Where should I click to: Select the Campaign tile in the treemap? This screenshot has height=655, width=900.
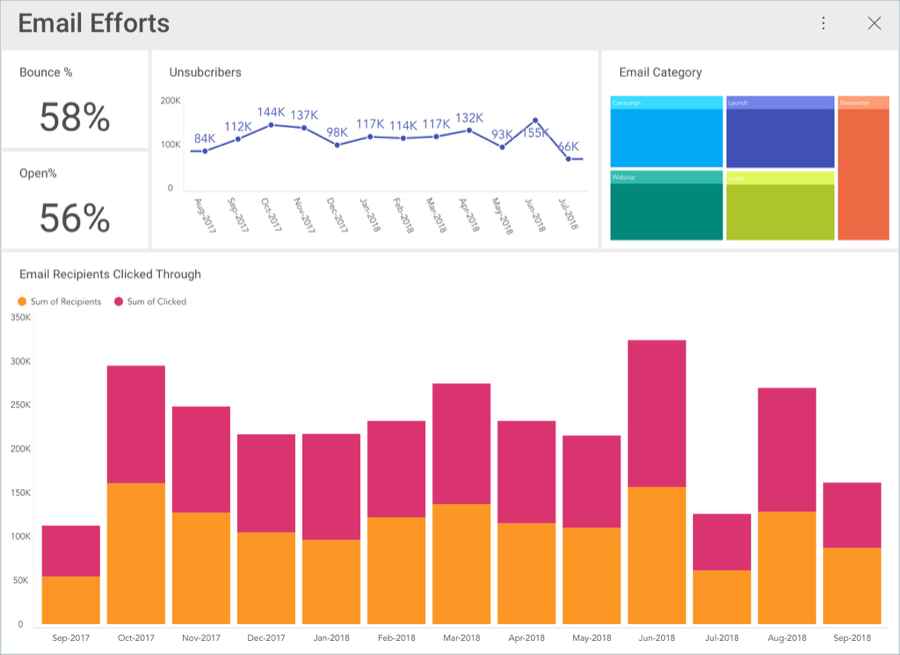(x=666, y=137)
